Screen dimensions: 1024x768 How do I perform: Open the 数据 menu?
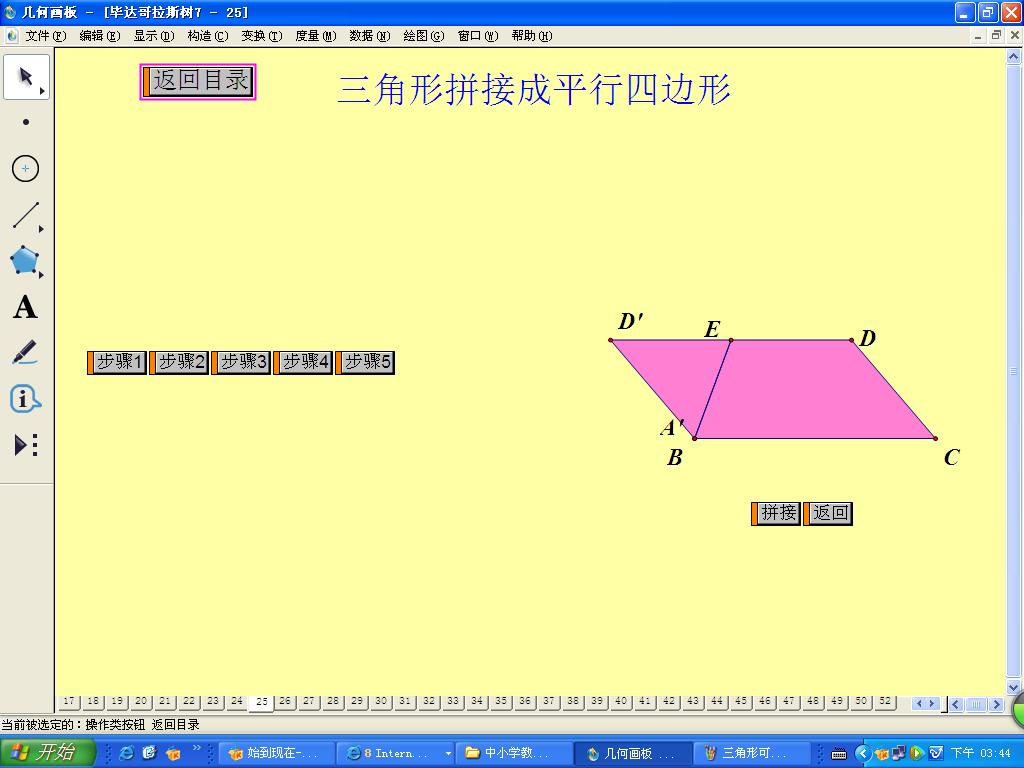click(370, 36)
